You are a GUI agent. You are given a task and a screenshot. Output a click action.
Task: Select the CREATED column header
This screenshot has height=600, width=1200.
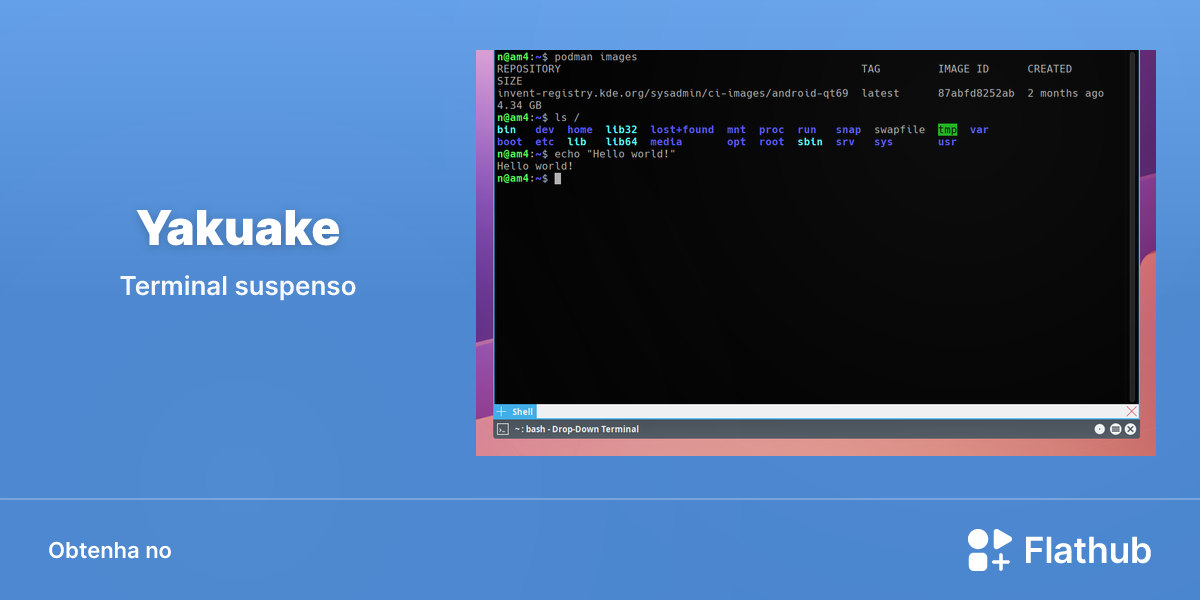coord(1049,69)
